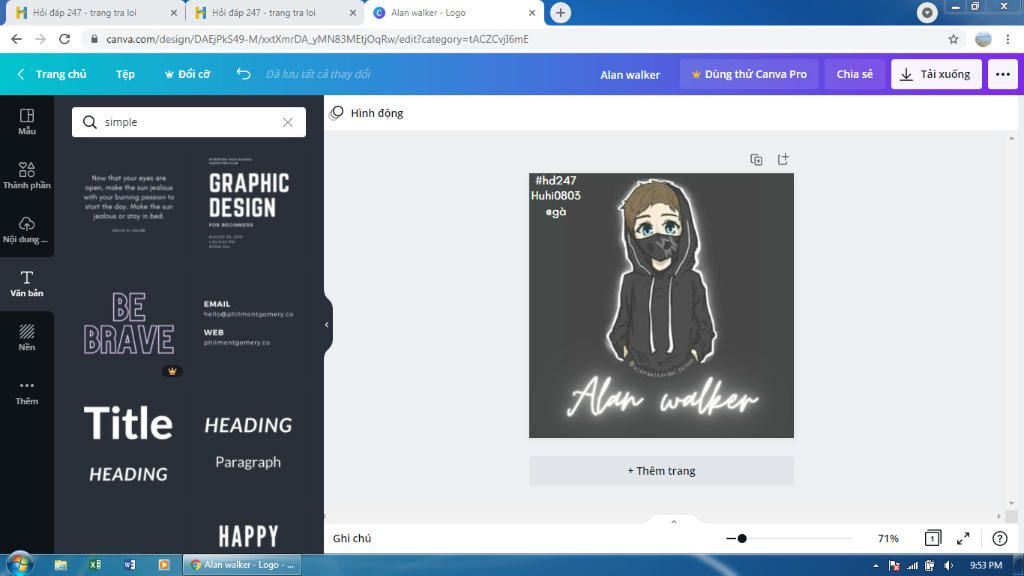Image resolution: width=1024 pixels, height=576 pixels.
Task: Go back to Trang chủ
Action: (52, 74)
